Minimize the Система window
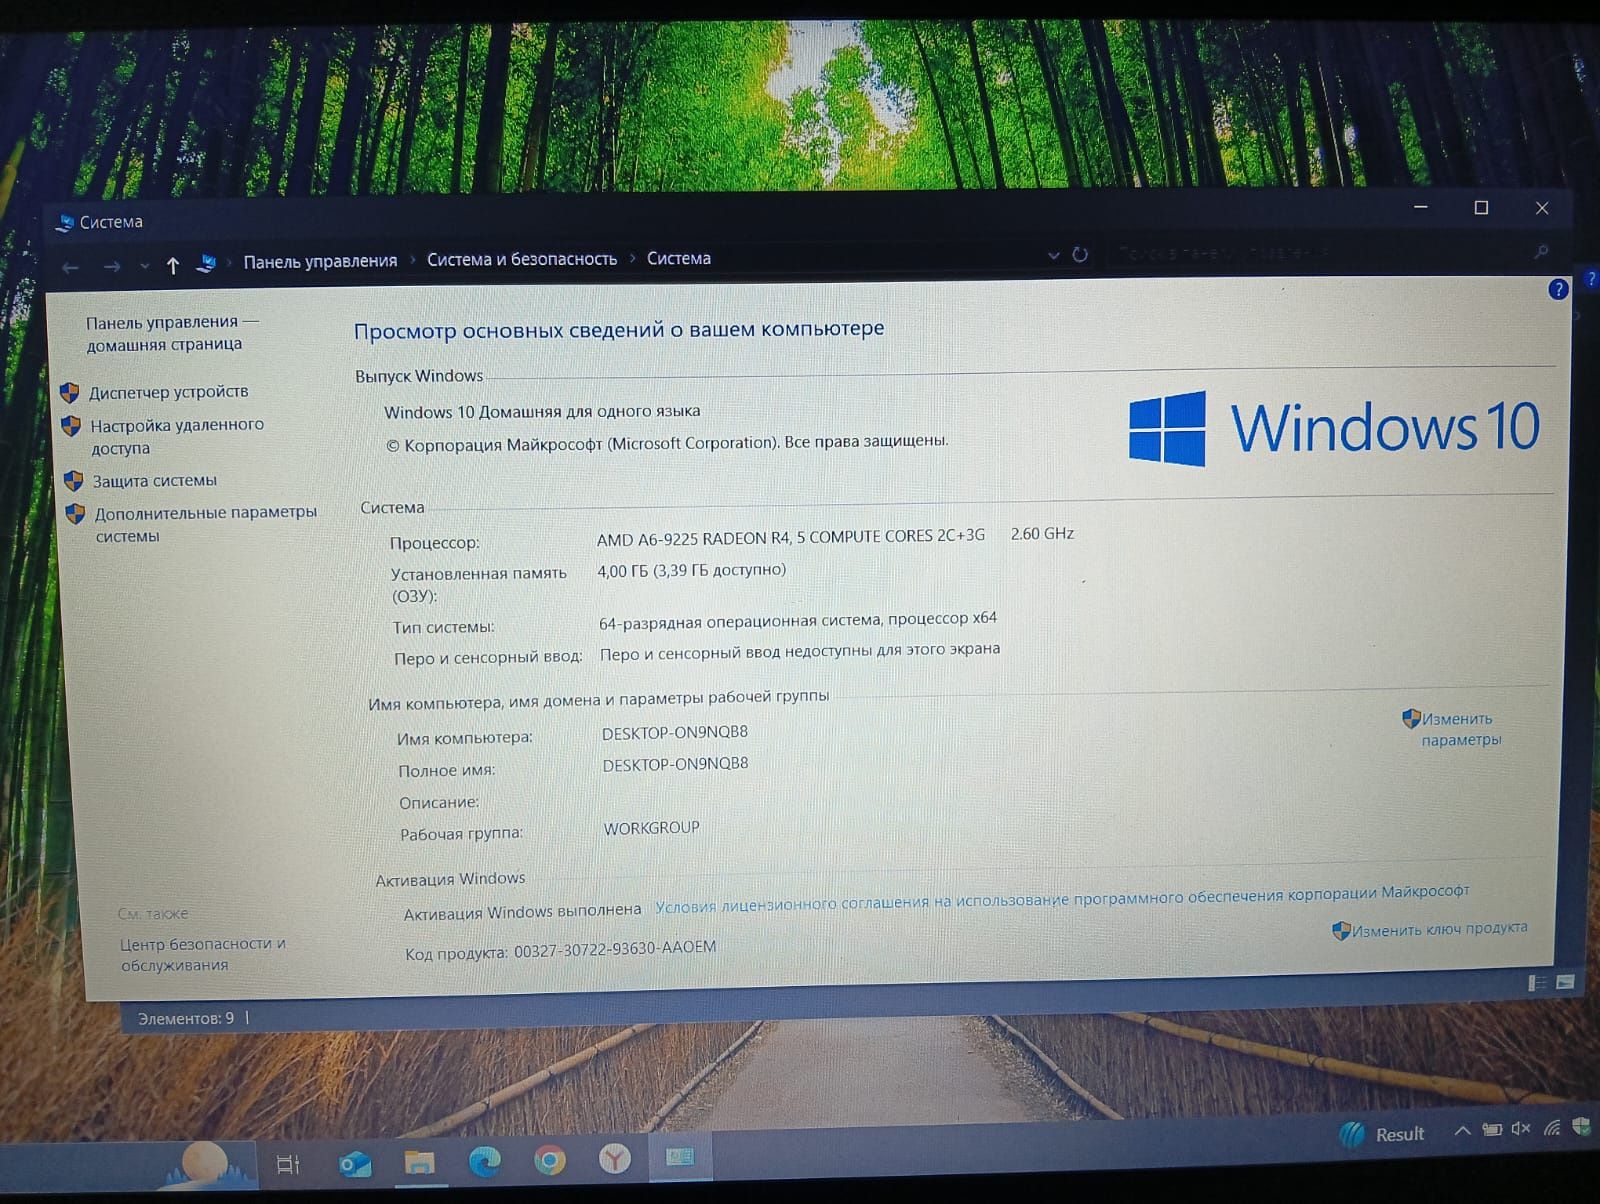Image resolution: width=1600 pixels, height=1204 pixels. click(1421, 208)
